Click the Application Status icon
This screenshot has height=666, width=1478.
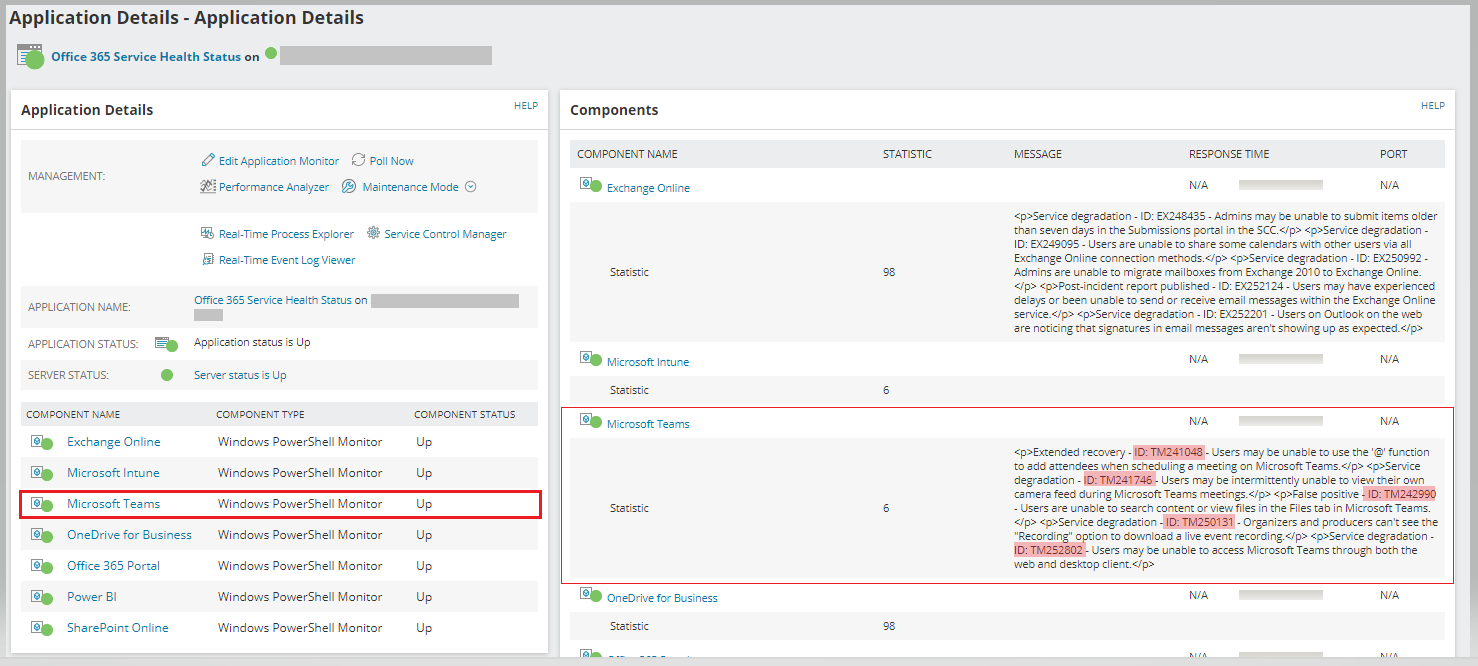tap(166, 343)
